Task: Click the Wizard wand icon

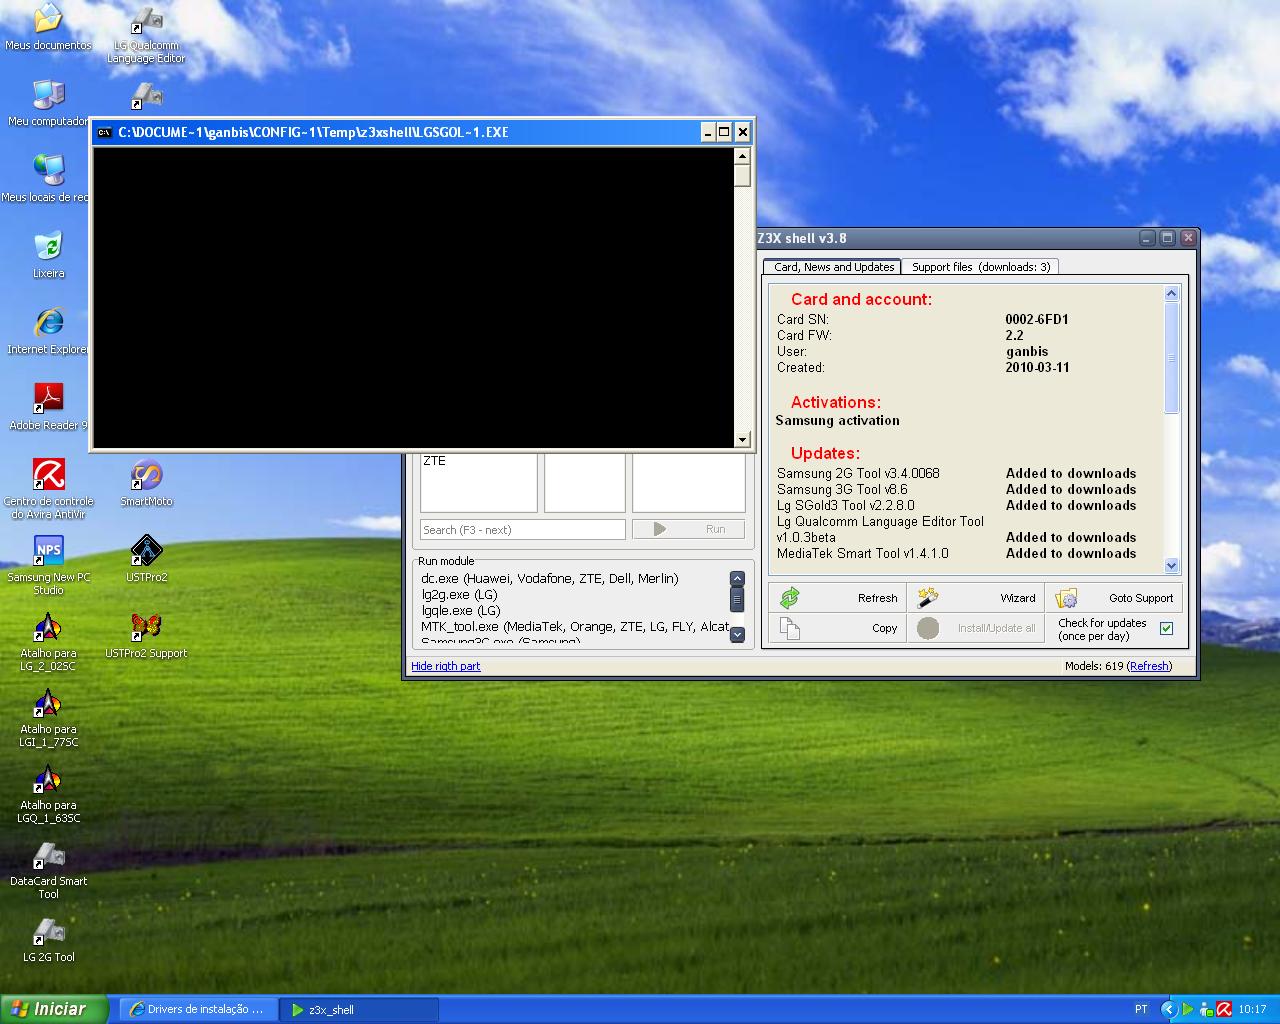Action: [x=928, y=598]
